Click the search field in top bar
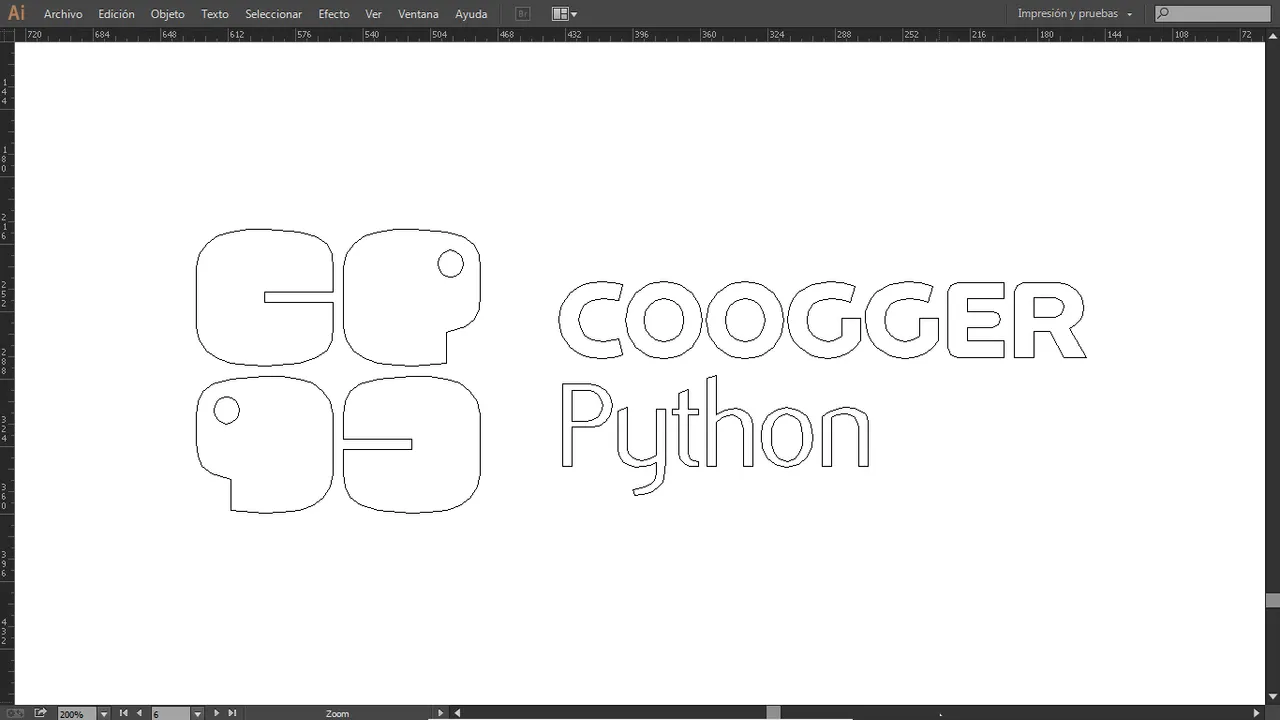This screenshot has height=720, width=1280. pos(1214,14)
